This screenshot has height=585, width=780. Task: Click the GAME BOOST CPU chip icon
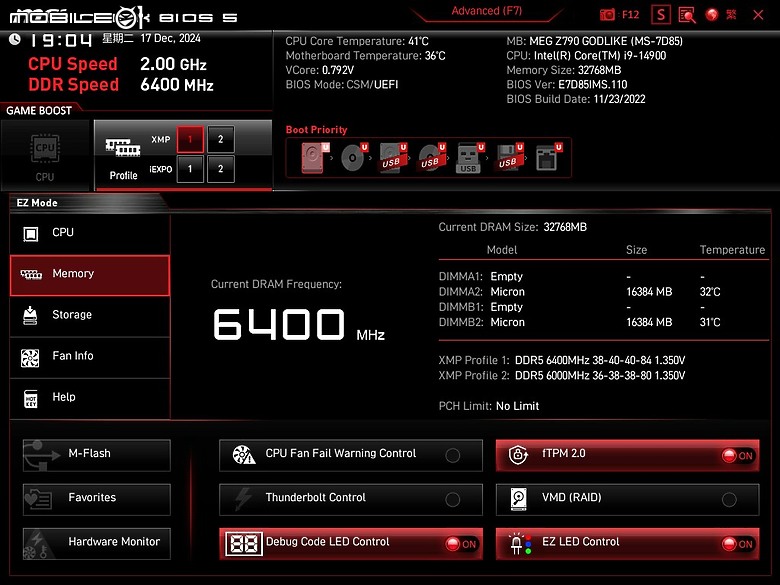(x=45, y=148)
